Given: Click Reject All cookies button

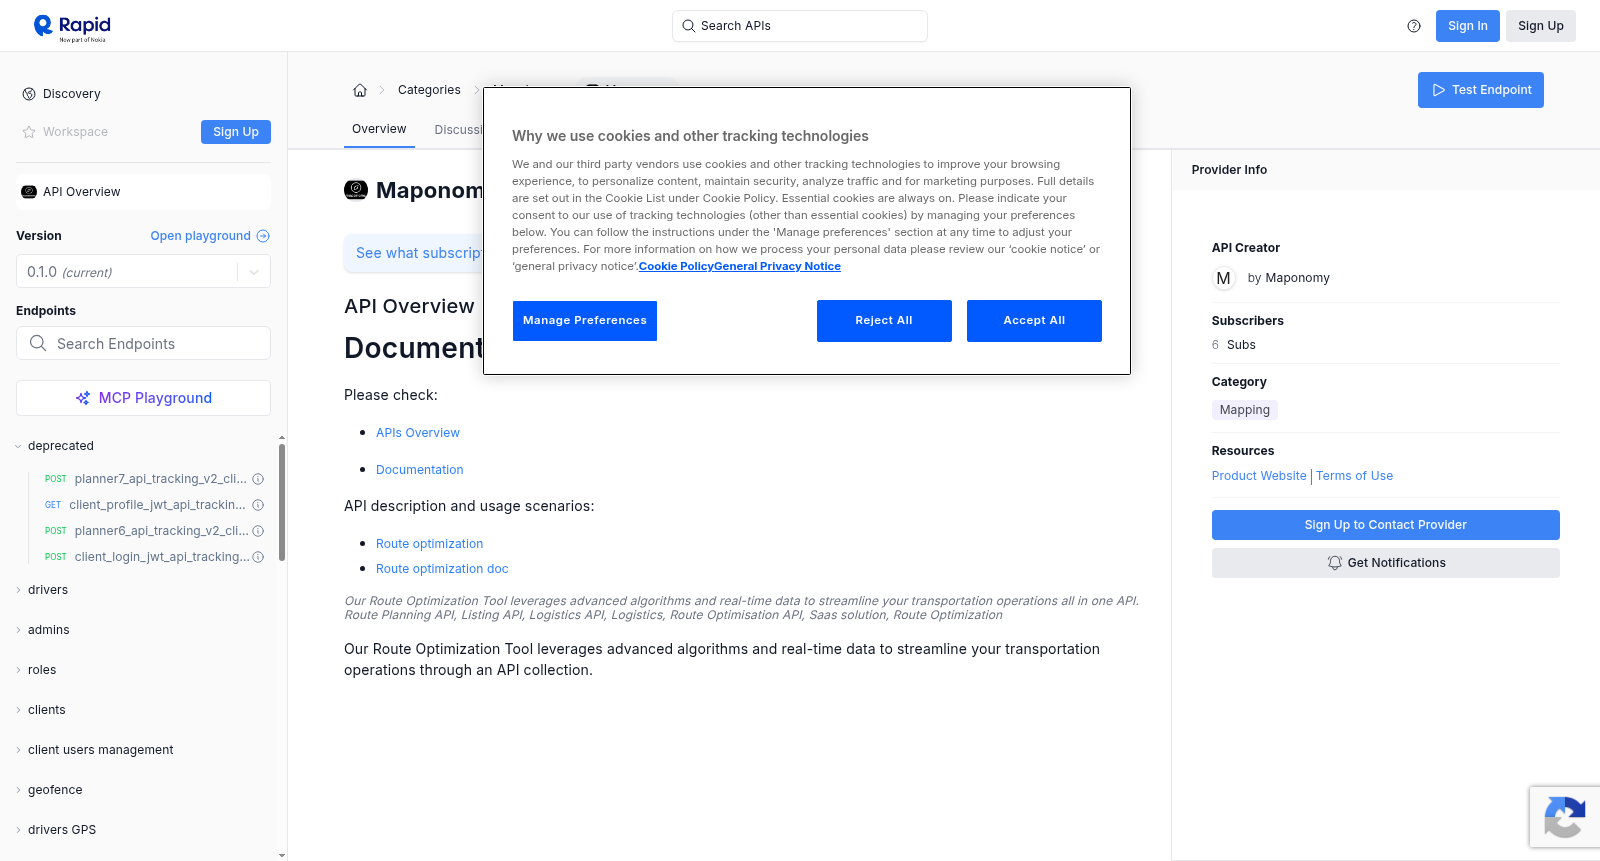Looking at the screenshot, I should coord(884,321).
